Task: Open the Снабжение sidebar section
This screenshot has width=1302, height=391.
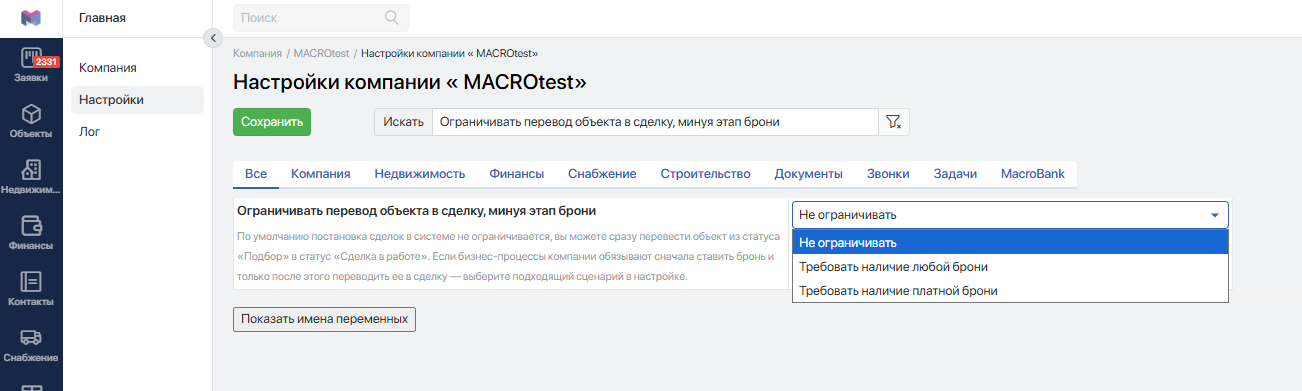Action: click(31, 345)
